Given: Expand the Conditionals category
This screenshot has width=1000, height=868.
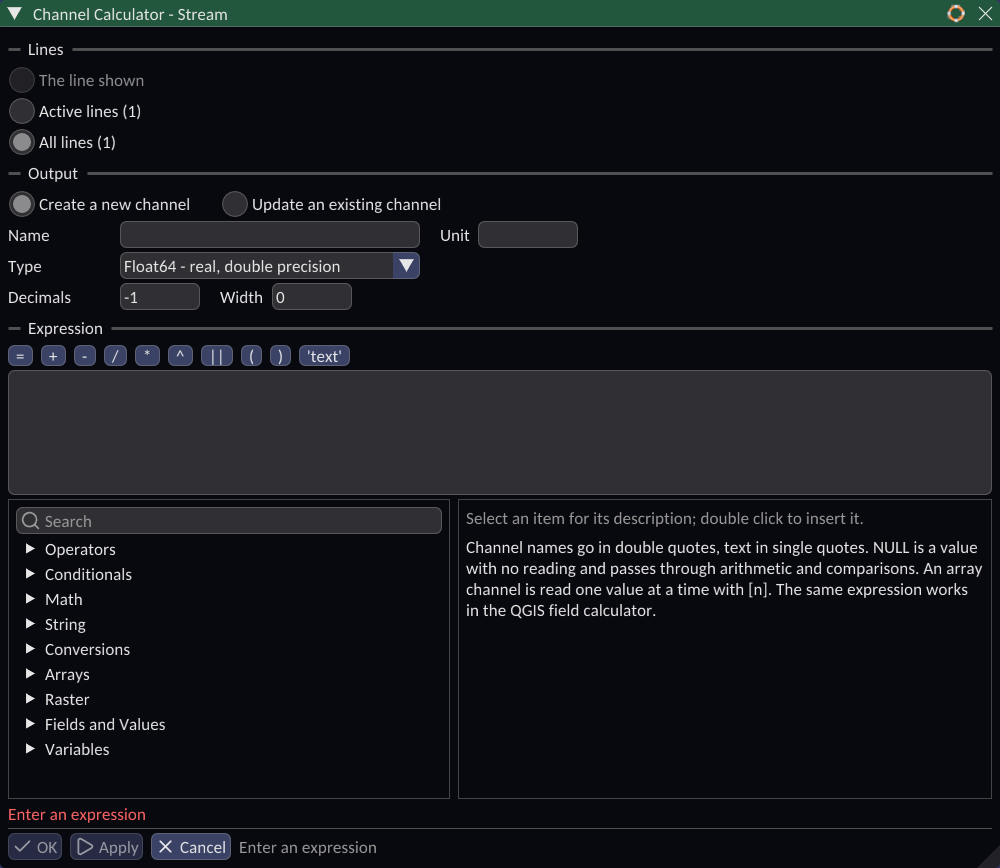Looking at the screenshot, I should 30,573.
